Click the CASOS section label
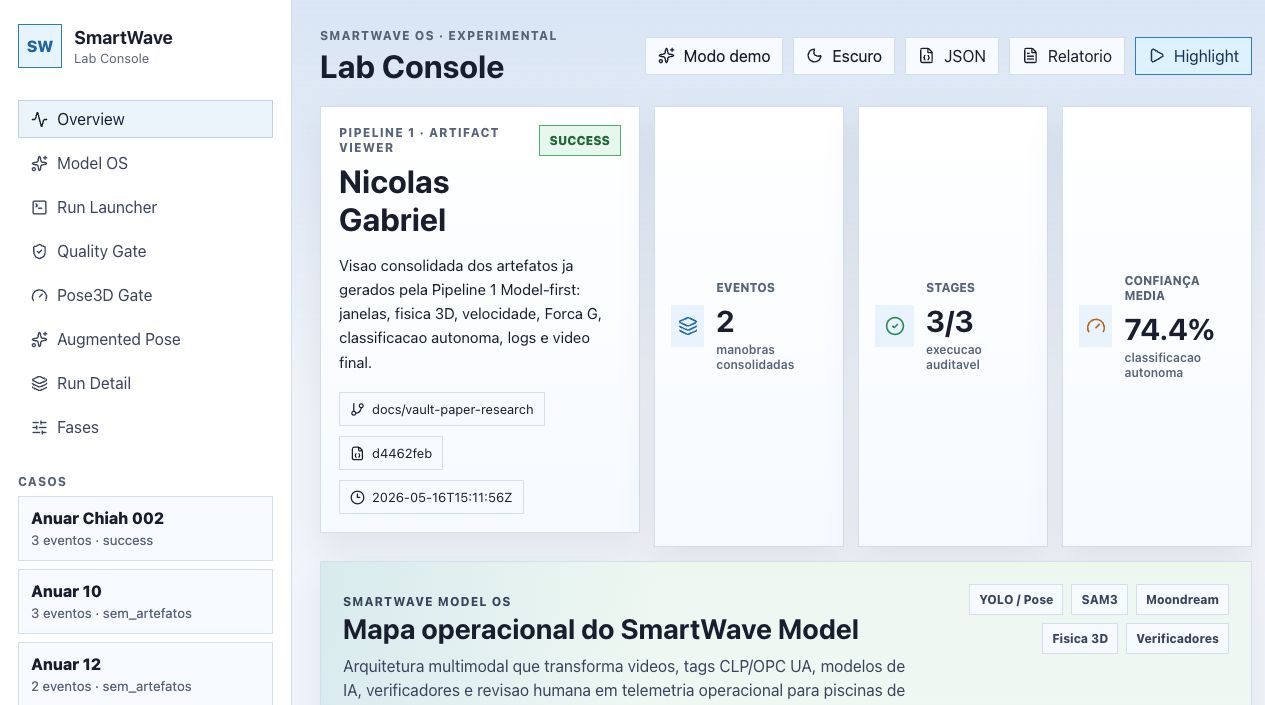The width and height of the screenshot is (1265, 705). [42, 481]
